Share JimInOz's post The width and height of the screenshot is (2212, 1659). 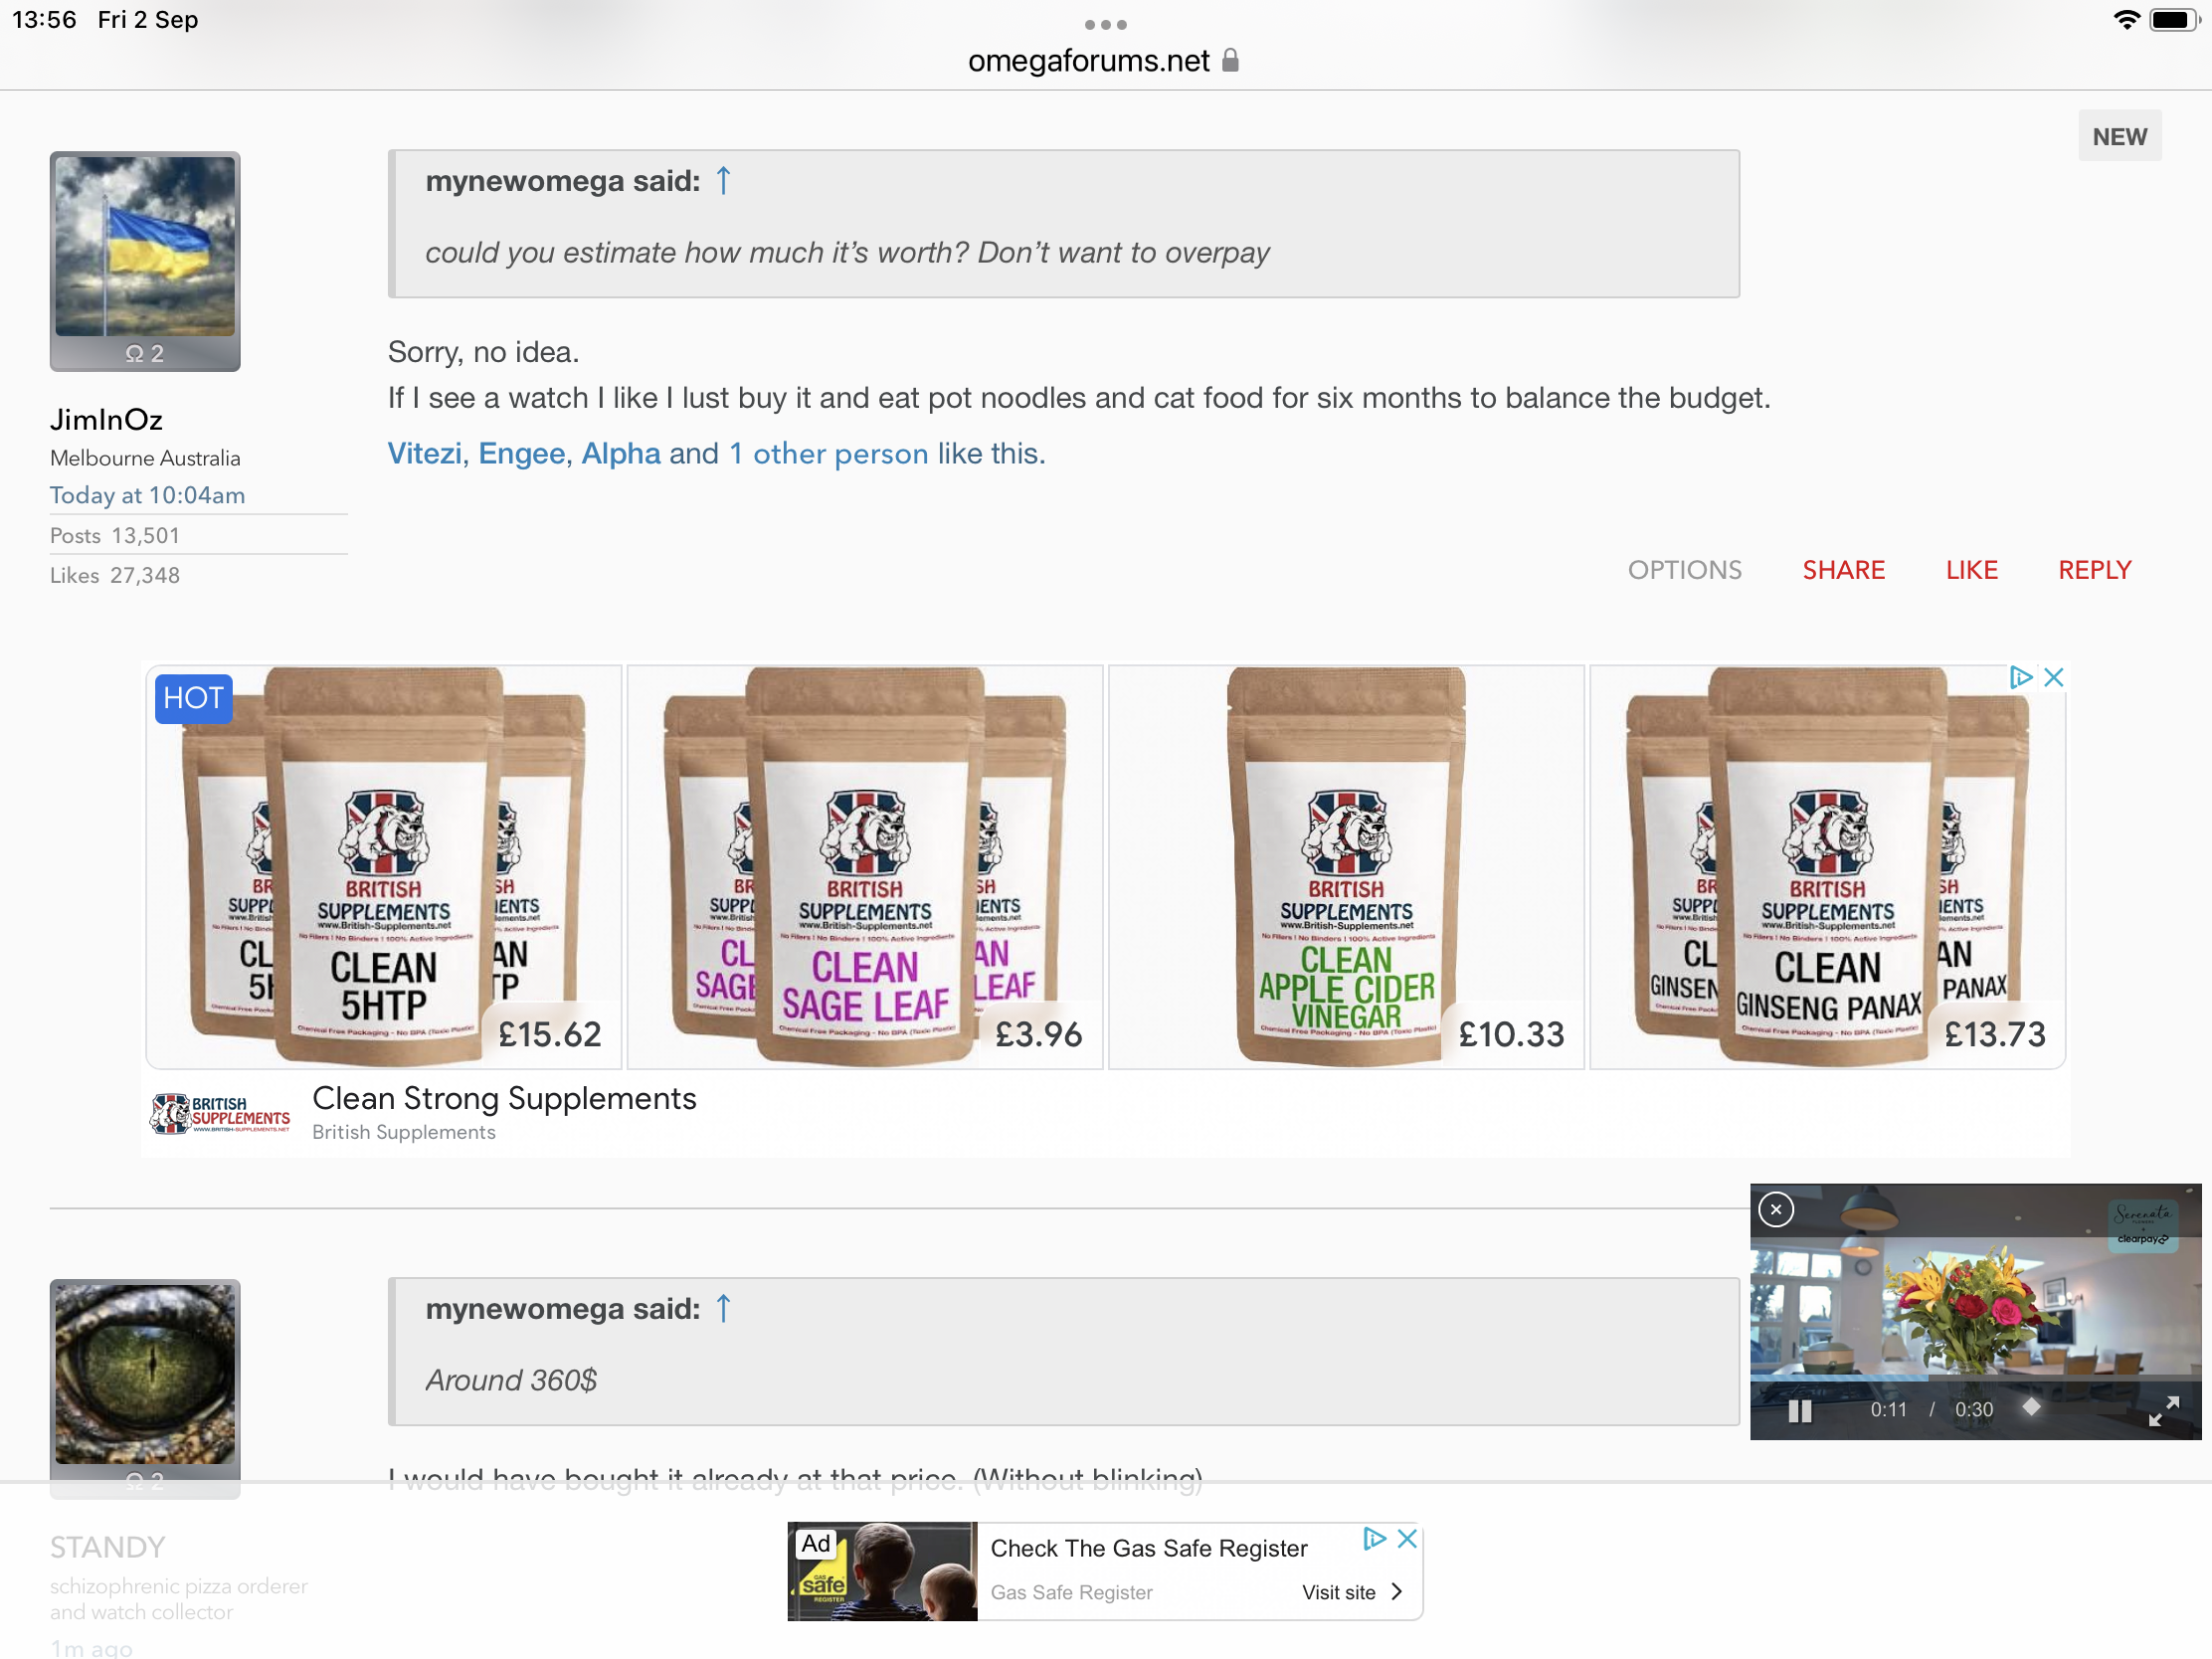[1843, 570]
